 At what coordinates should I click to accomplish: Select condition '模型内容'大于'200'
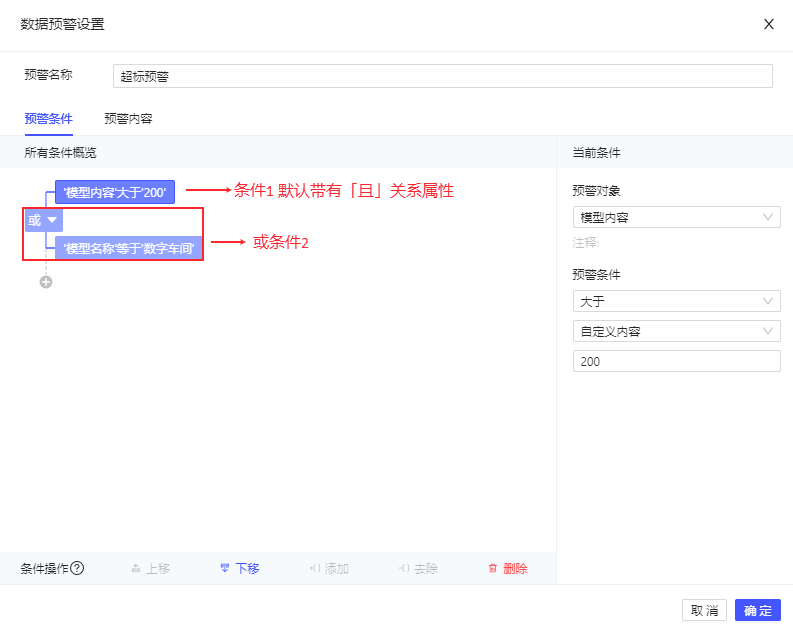coord(115,192)
